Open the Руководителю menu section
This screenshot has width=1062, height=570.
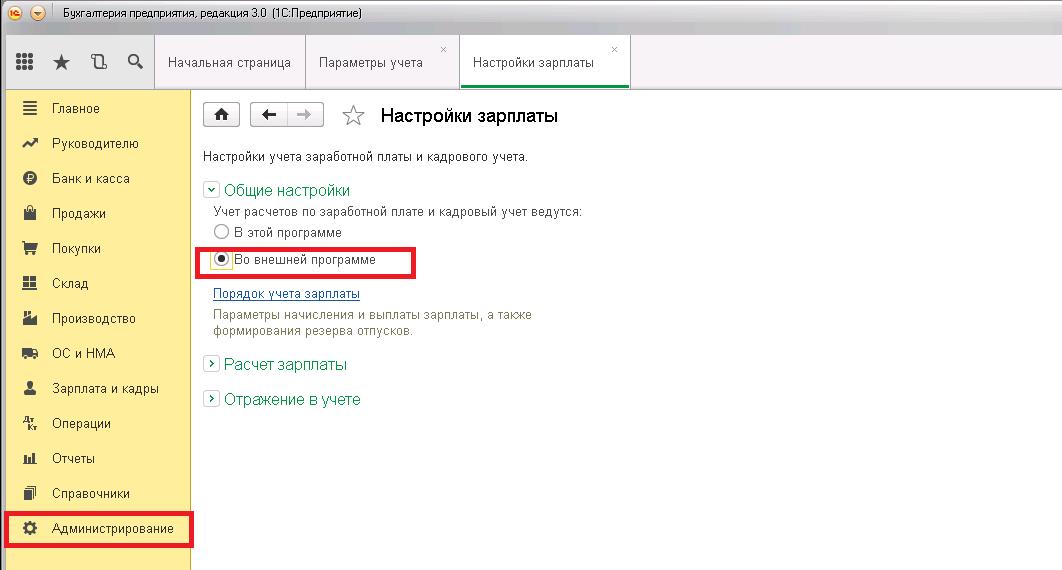[x=95, y=144]
